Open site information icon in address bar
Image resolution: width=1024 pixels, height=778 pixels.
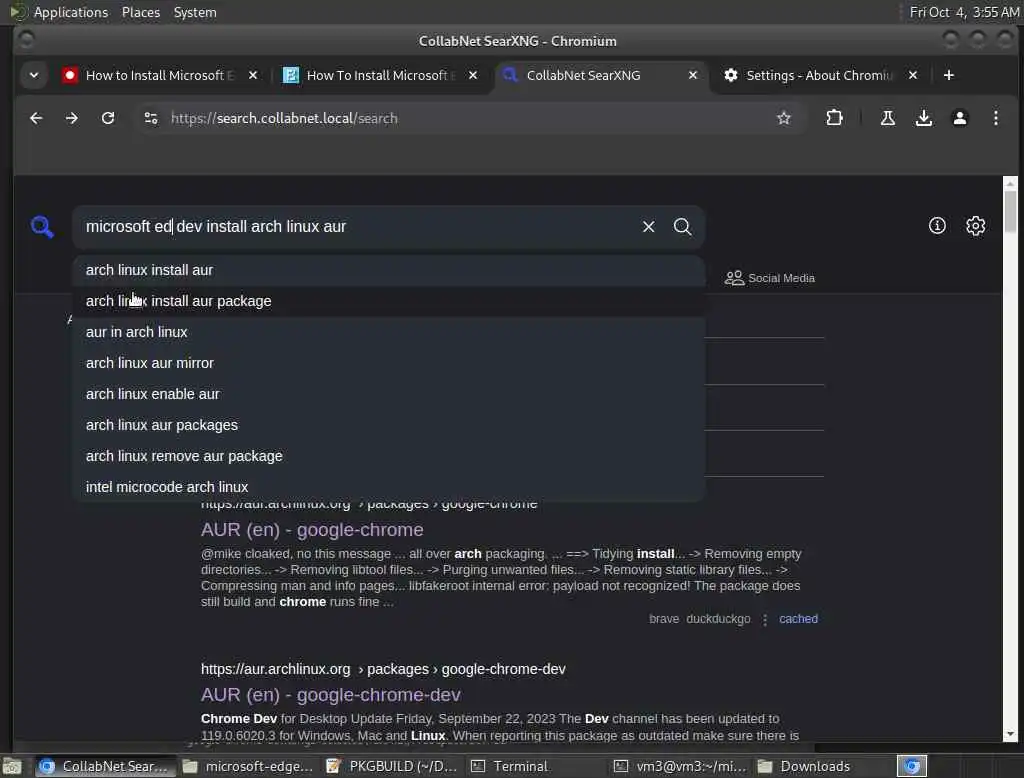pos(151,118)
